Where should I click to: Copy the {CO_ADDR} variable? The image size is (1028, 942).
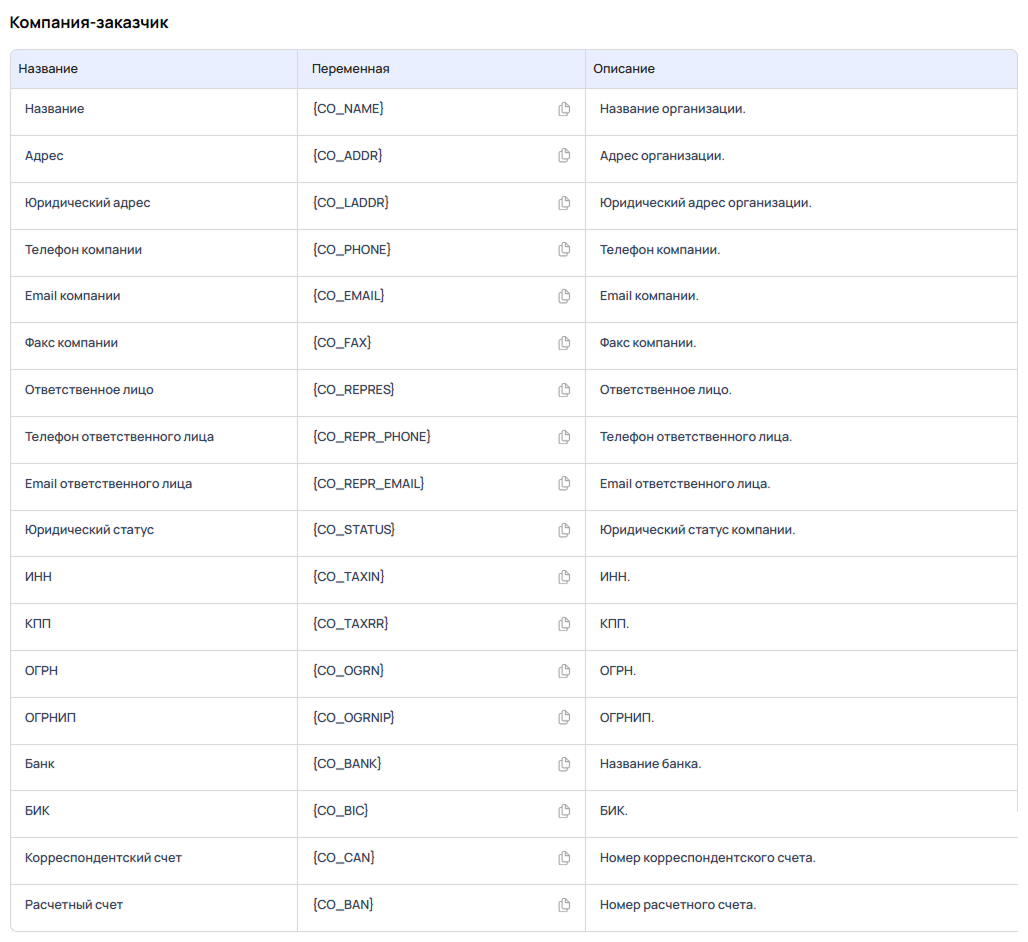pyautogui.click(x=564, y=156)
